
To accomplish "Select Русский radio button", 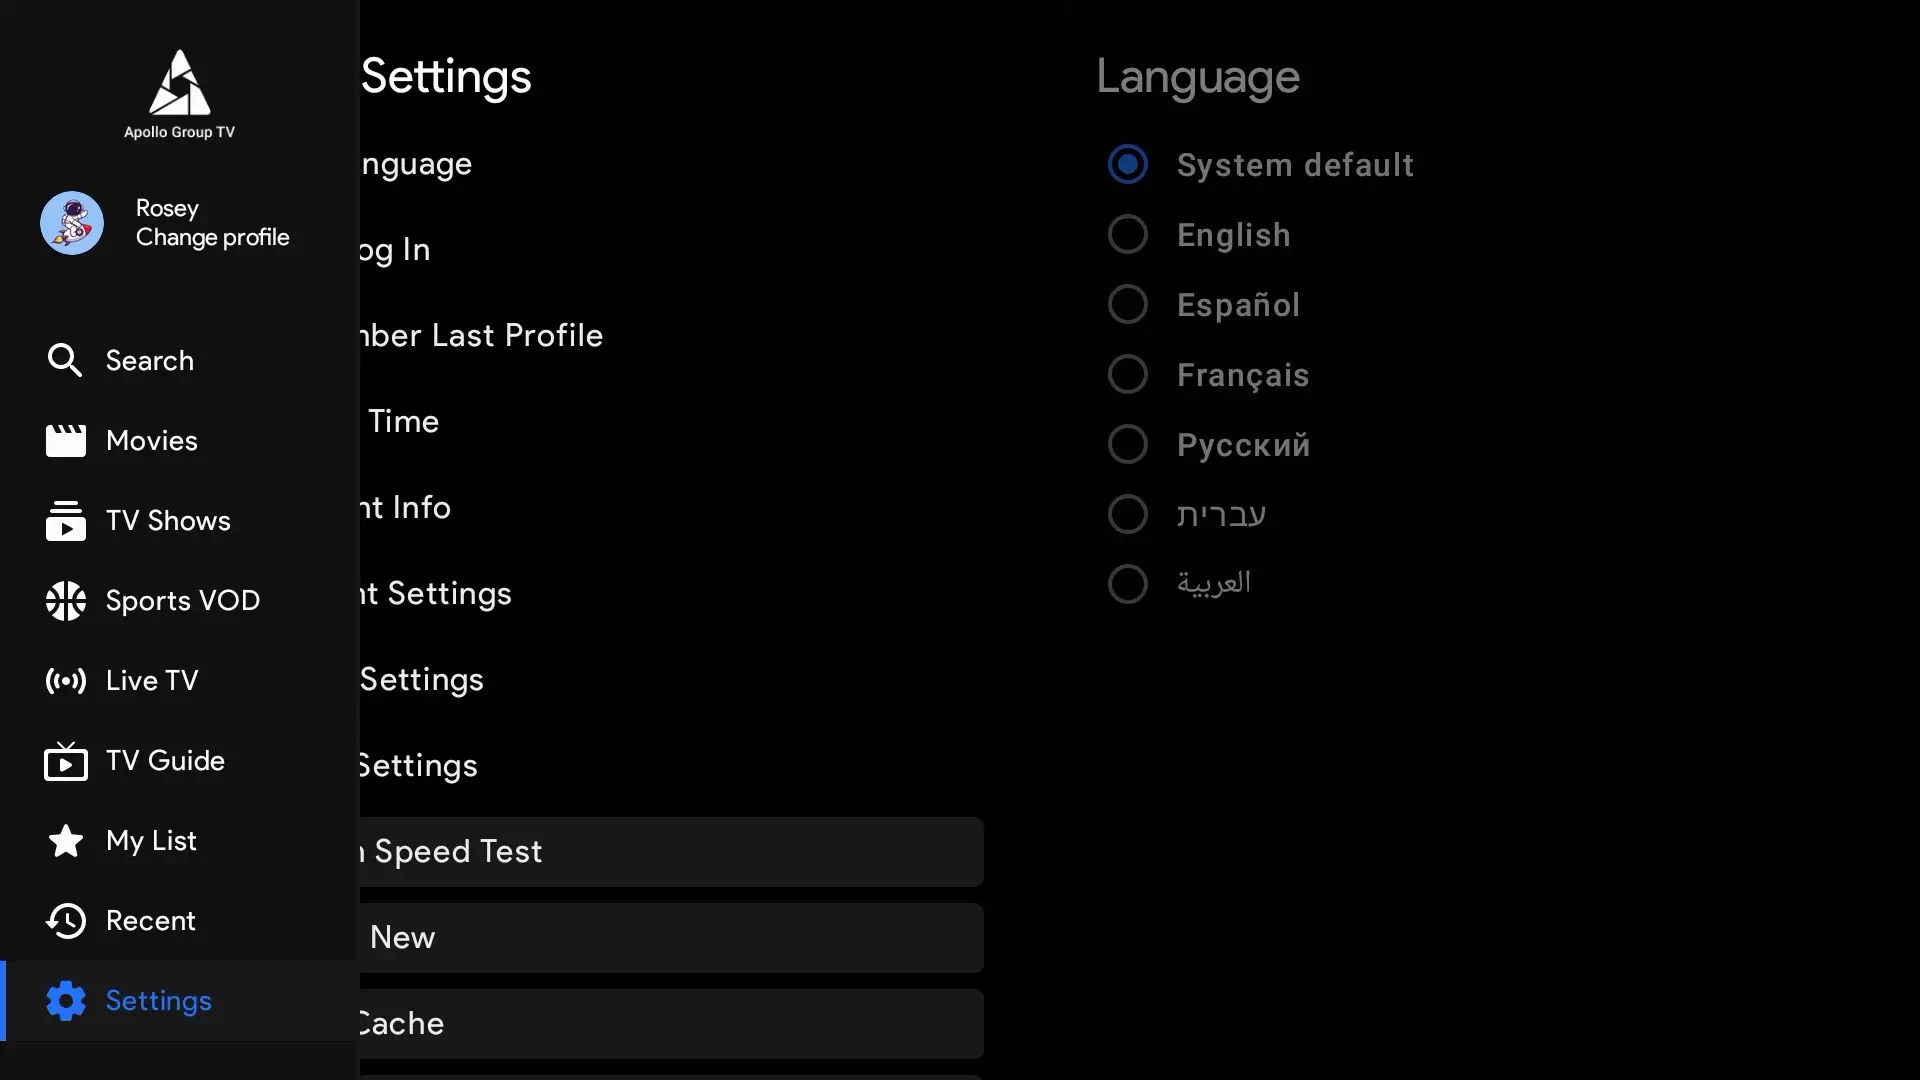I will (1127, 445).
